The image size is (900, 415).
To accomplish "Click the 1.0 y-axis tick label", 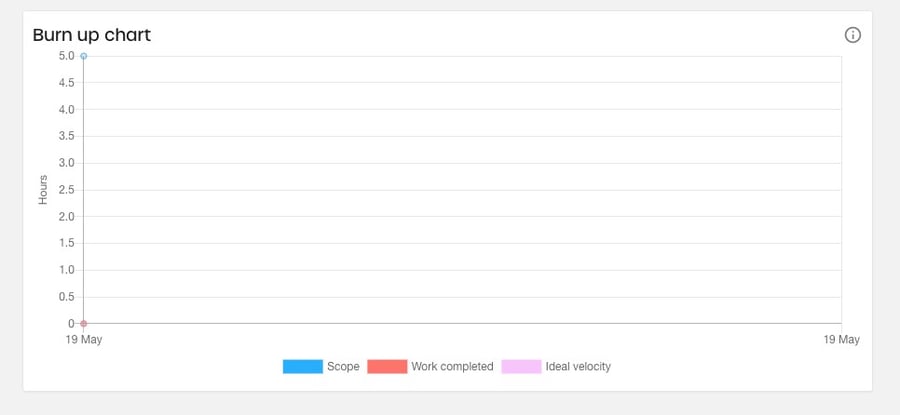I will click(x=67, y=270).
